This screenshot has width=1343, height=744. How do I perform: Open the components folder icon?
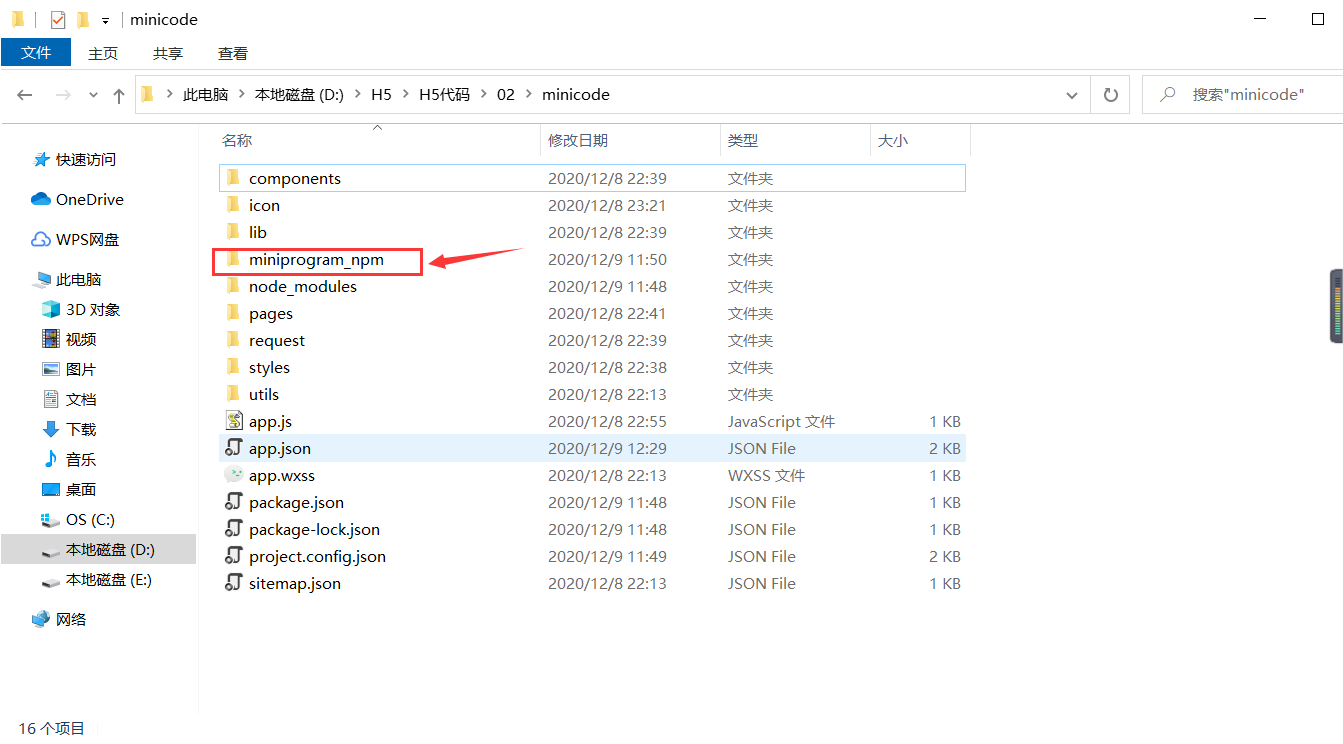tap(233, 178)
